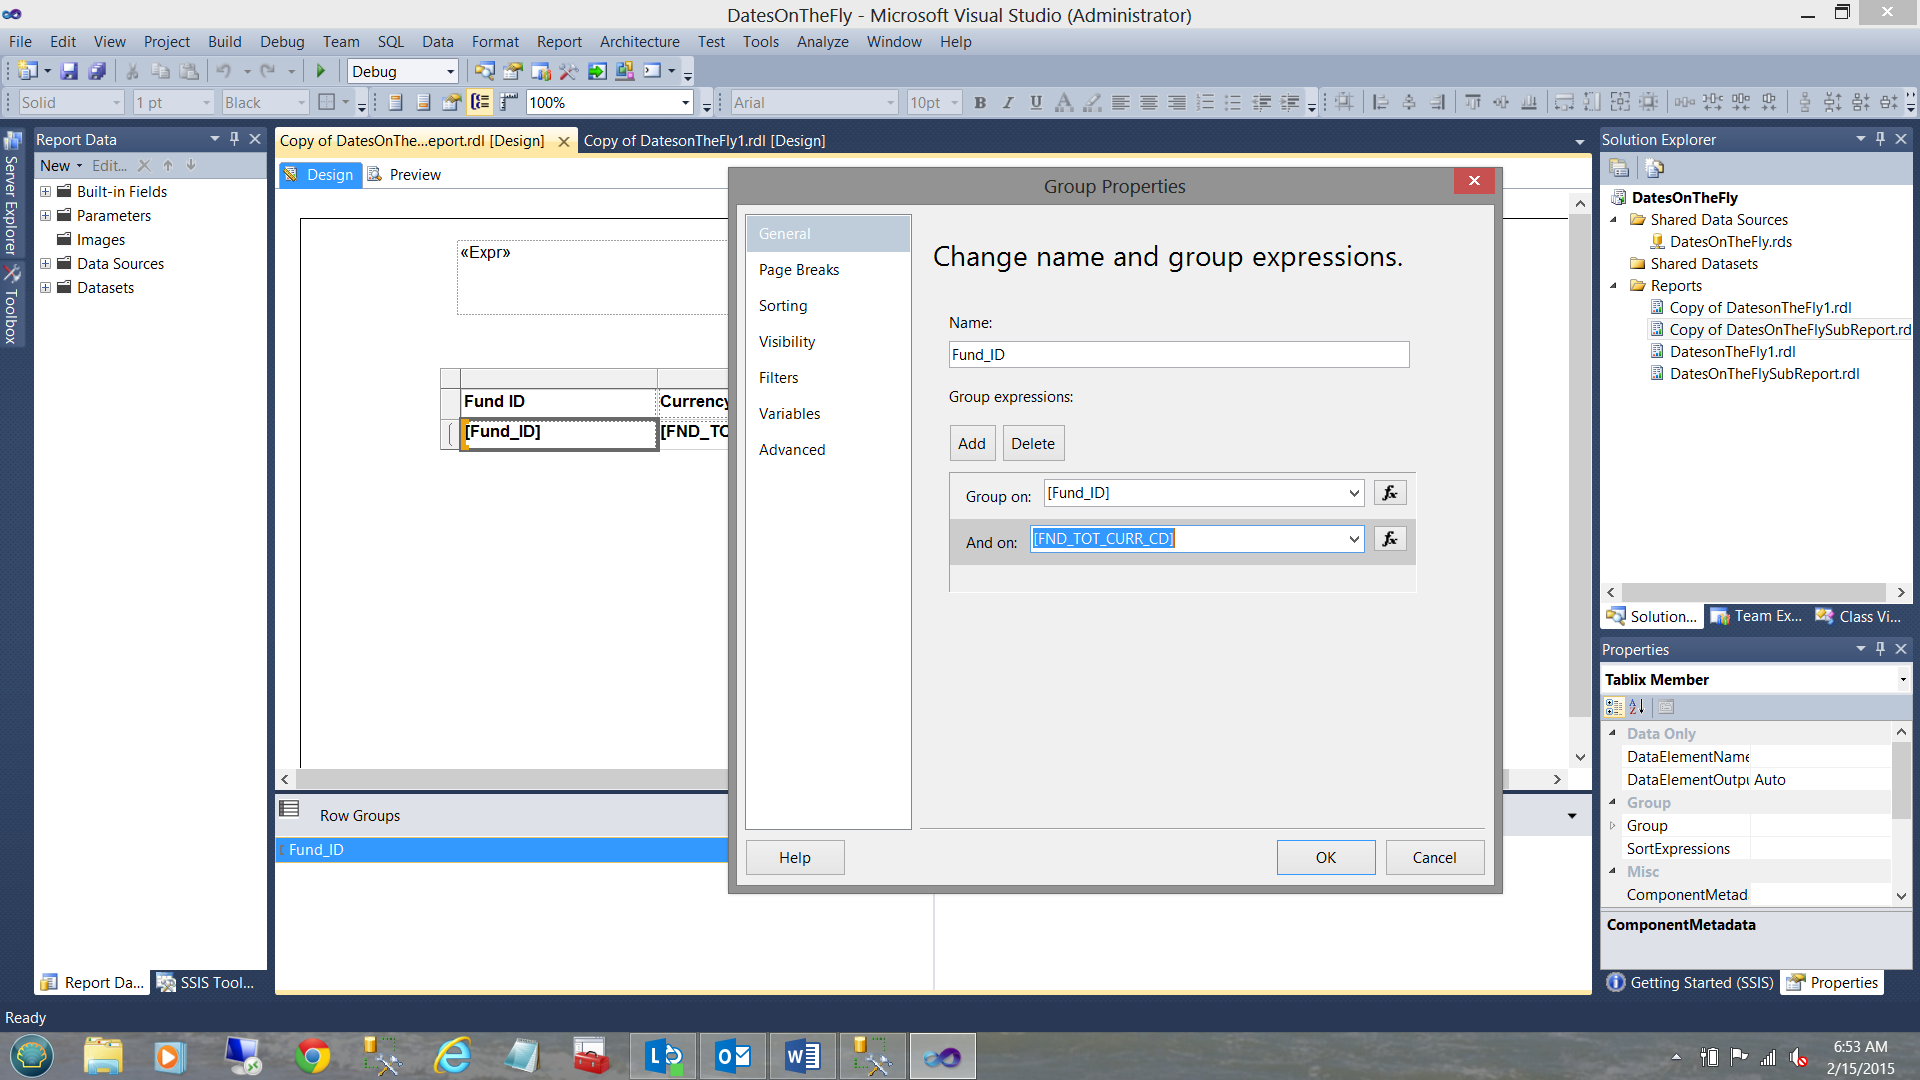Viewport: 1920px width, 1080px height.
Task: Open Google Chrome from the taskbar
Action: coord(312,1056)
